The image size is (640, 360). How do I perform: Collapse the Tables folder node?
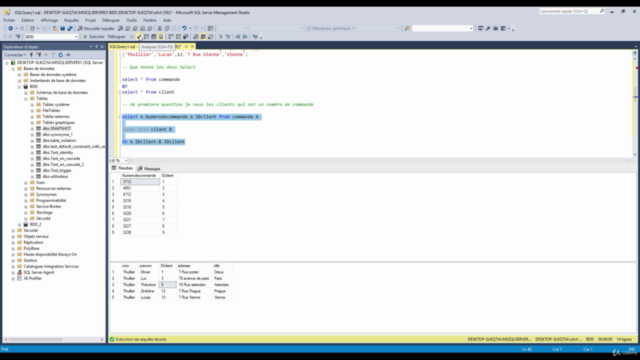(x=26, y=98)
